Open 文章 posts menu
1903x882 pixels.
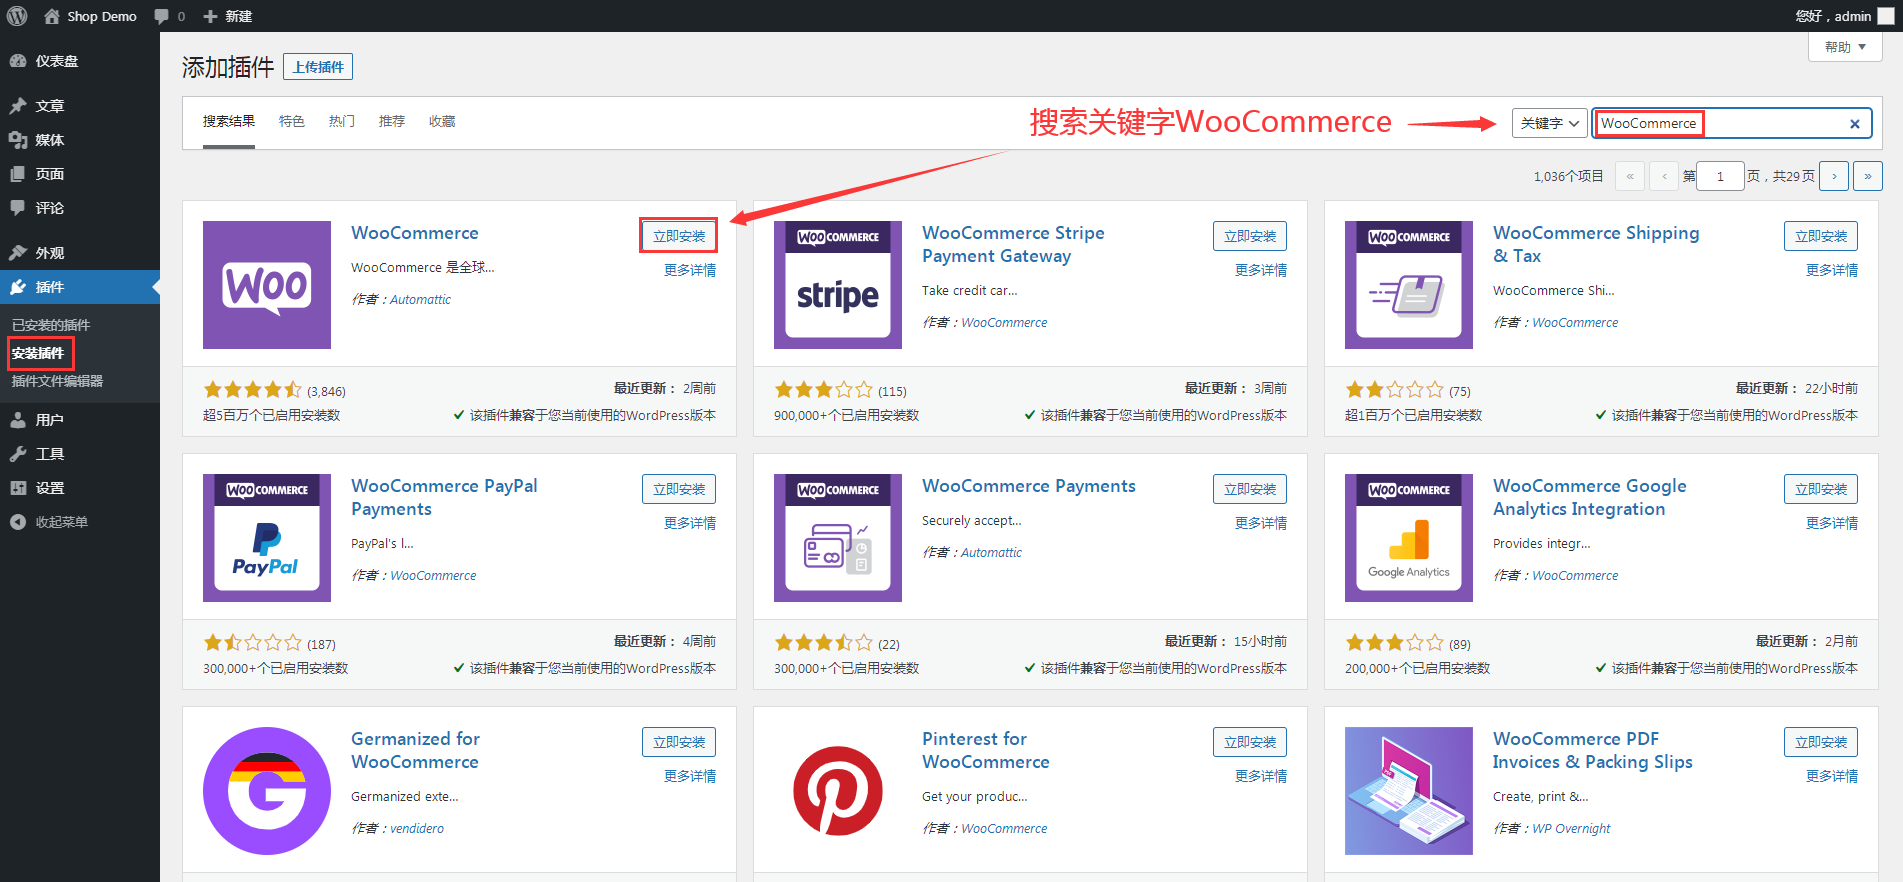80,106
